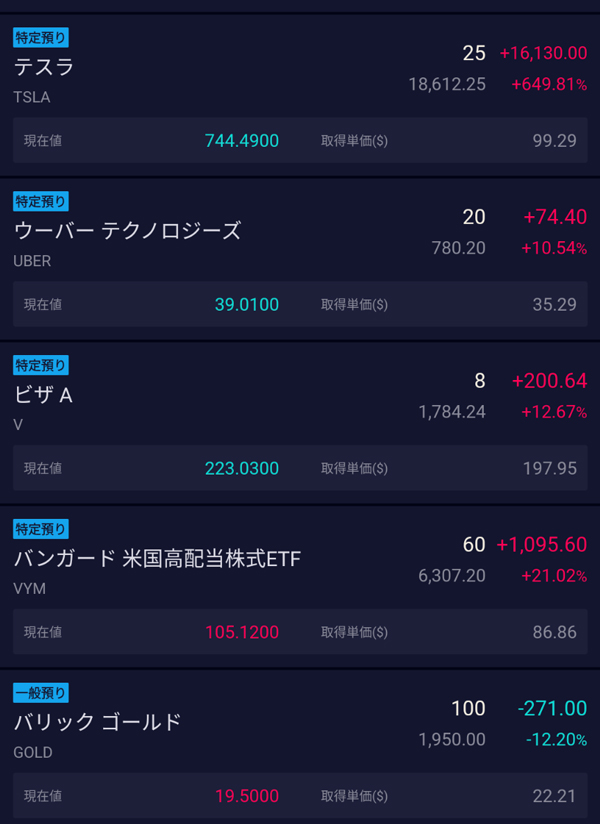Open the バリック ゴールド holding
600x824 pixels.
97,722
